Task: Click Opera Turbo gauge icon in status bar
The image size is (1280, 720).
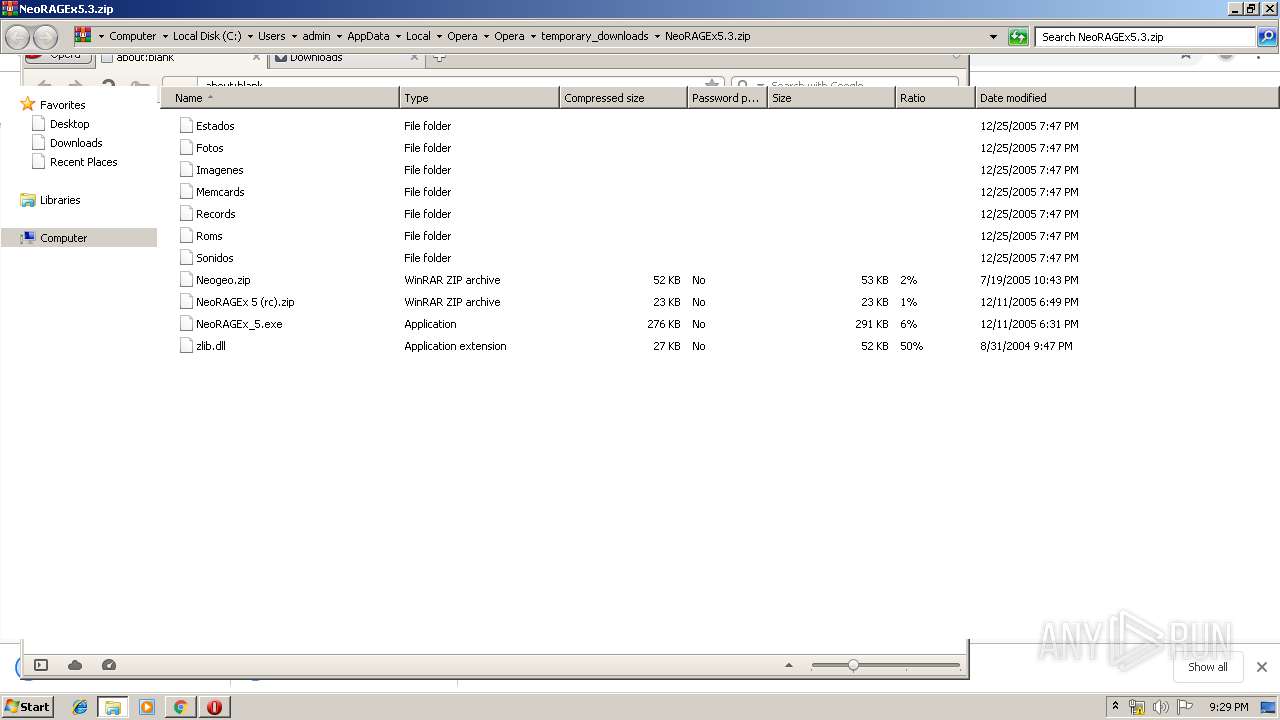Action: [109, 665]
